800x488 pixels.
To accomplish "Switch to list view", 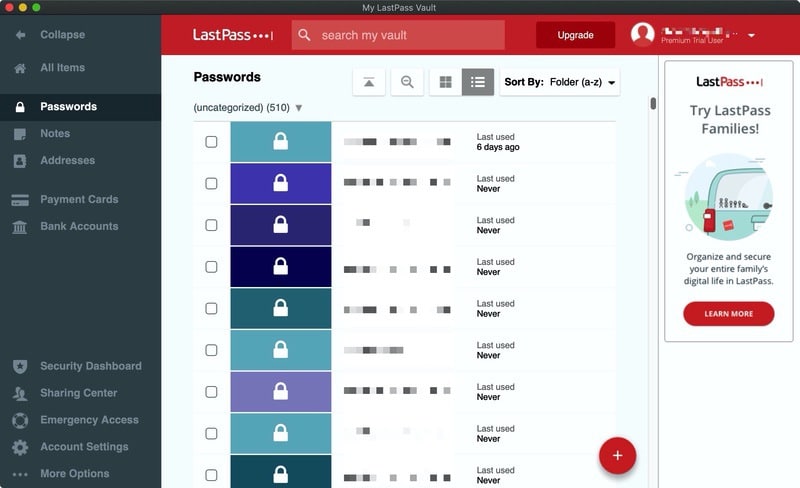I will pyautogui.click(x=478, y=82).
